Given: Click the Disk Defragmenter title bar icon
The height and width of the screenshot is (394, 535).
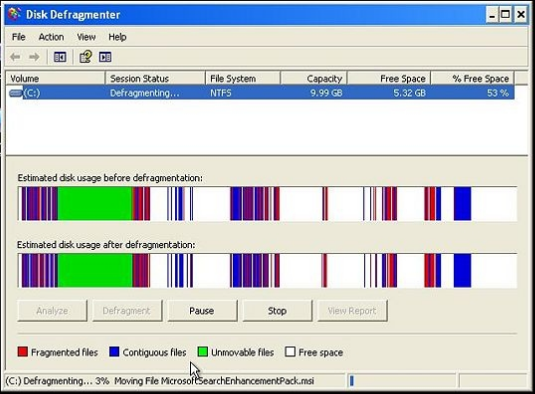Looking at the screenshot, I should pyautogui.click(x=14, y=14).
